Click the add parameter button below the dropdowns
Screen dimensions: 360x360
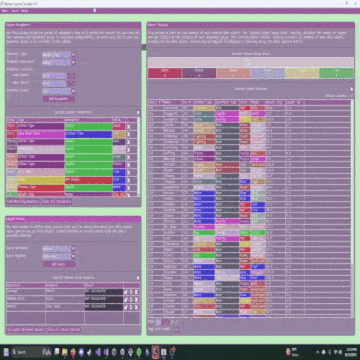point(59,99)
